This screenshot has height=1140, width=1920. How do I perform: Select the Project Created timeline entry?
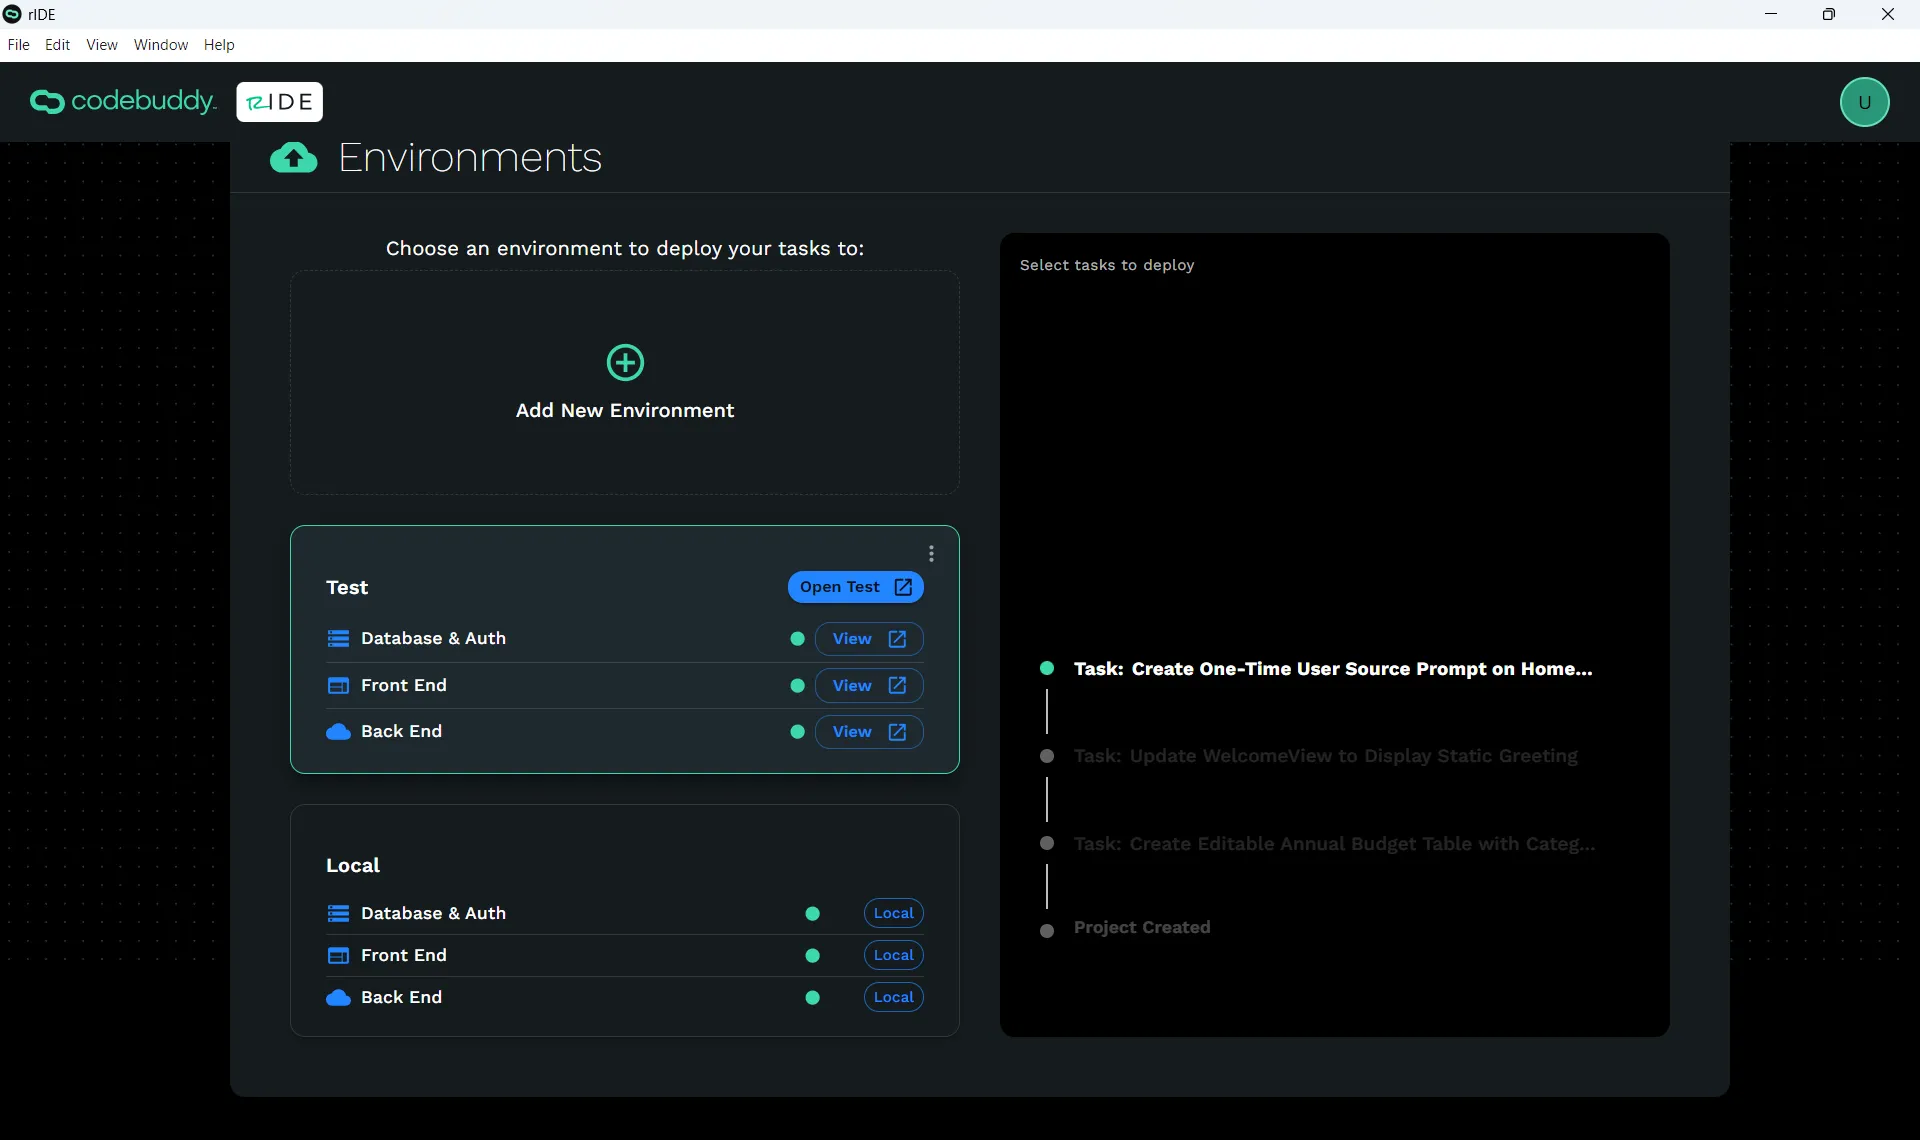(1142, 928)
